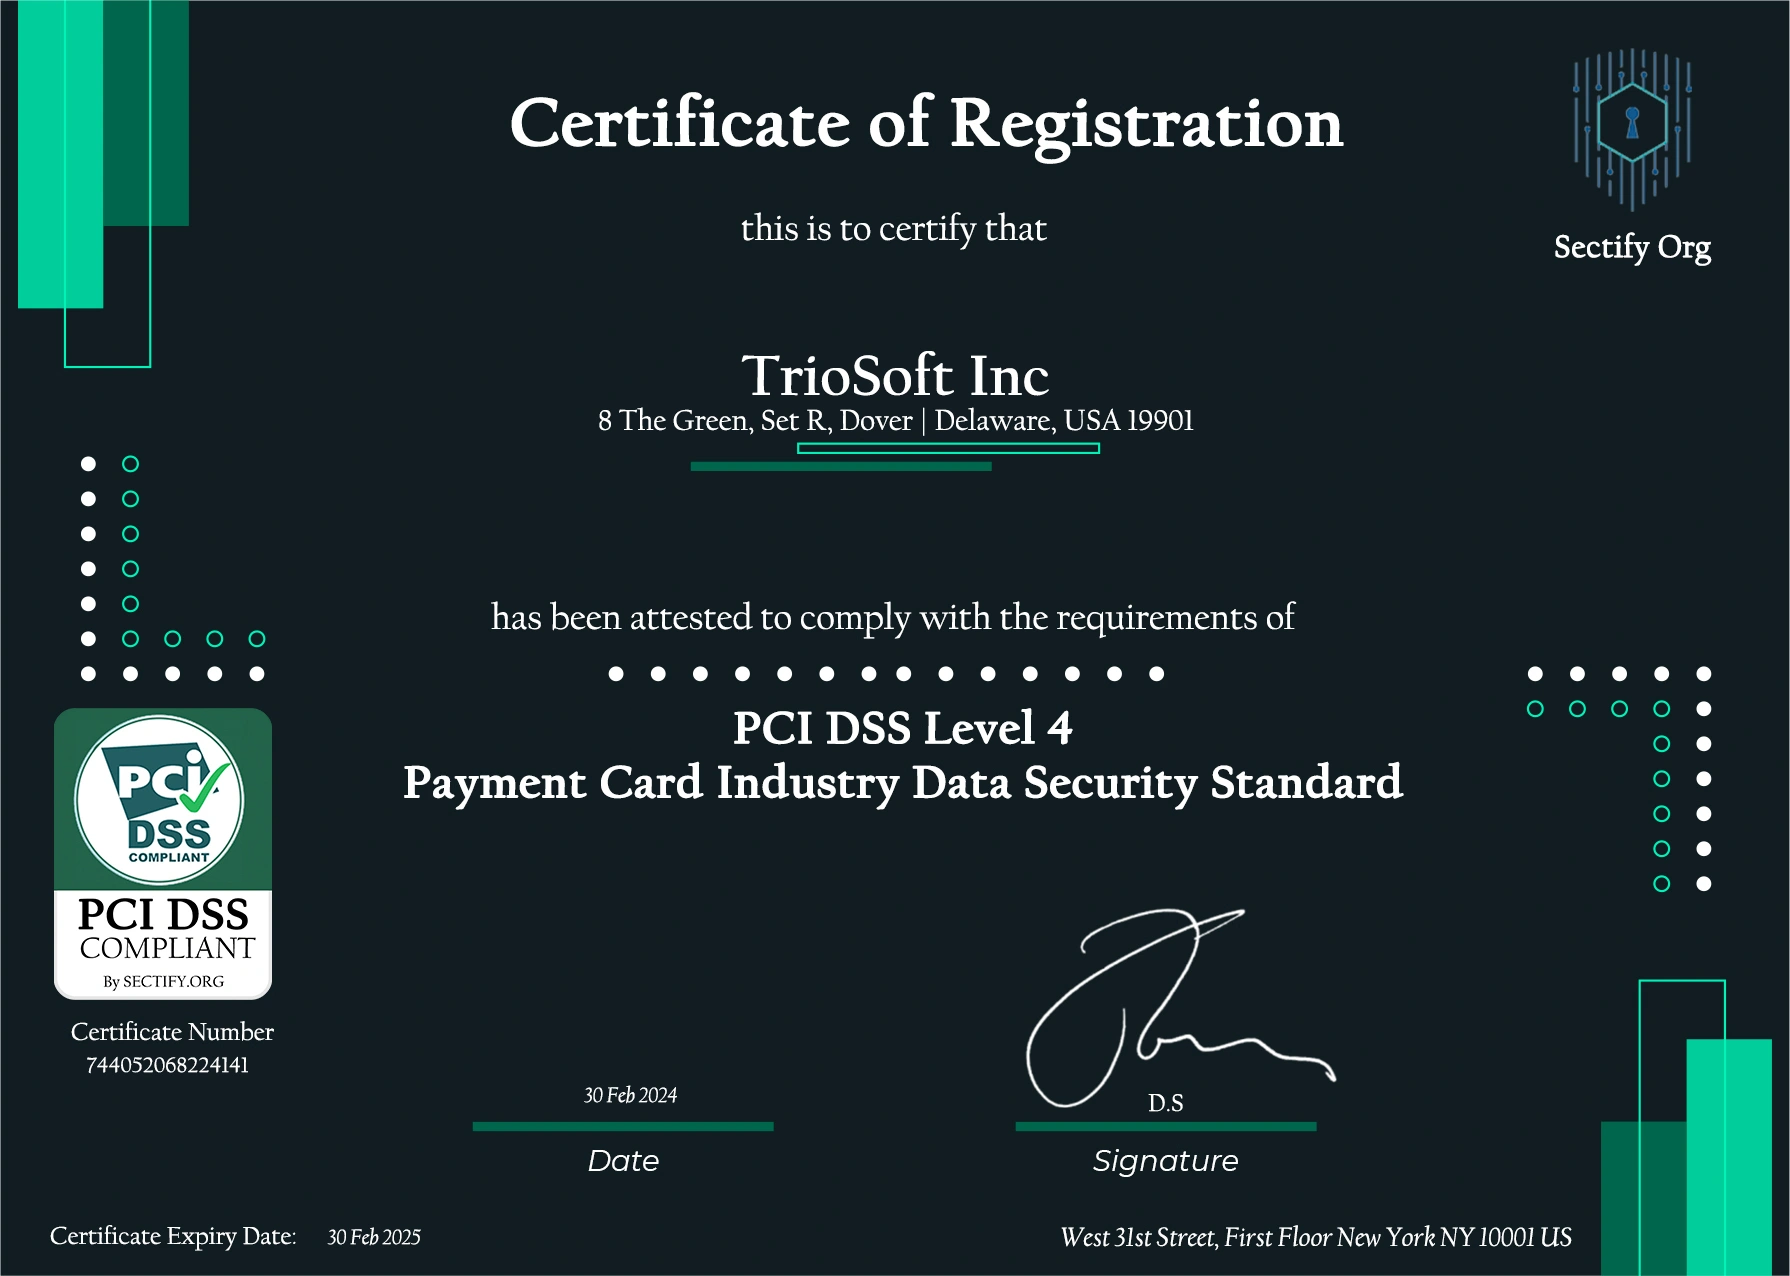Click the 'Certificate Number' label
The image size is (1790, 1276).
coord(172,1032)
